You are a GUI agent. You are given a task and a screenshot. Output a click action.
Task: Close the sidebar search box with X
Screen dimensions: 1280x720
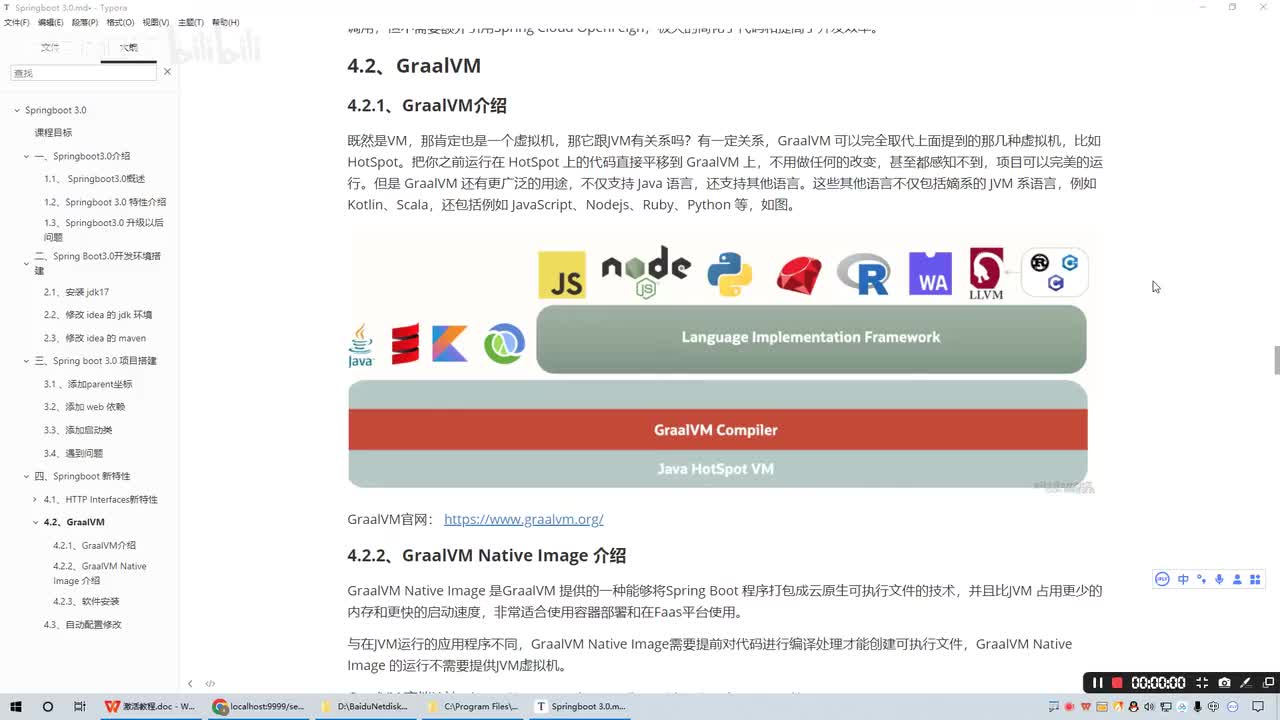tap(167, 72)
